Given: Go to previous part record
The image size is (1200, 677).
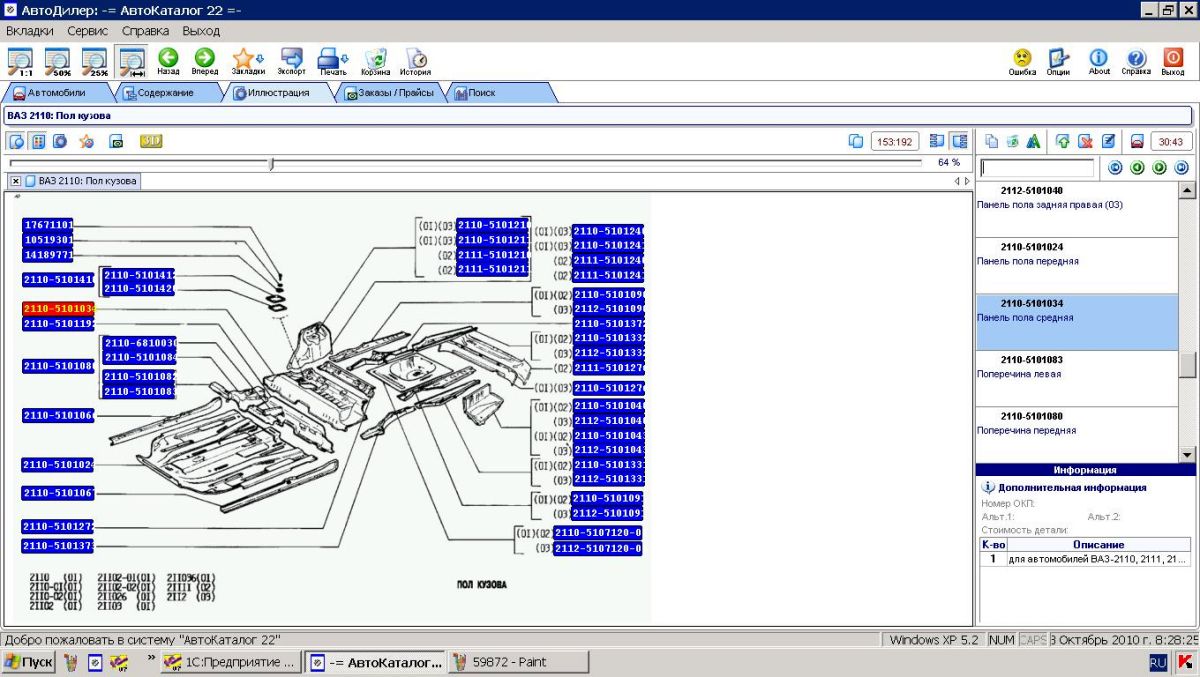Looking at the screenshot, I should [1137, 168].
